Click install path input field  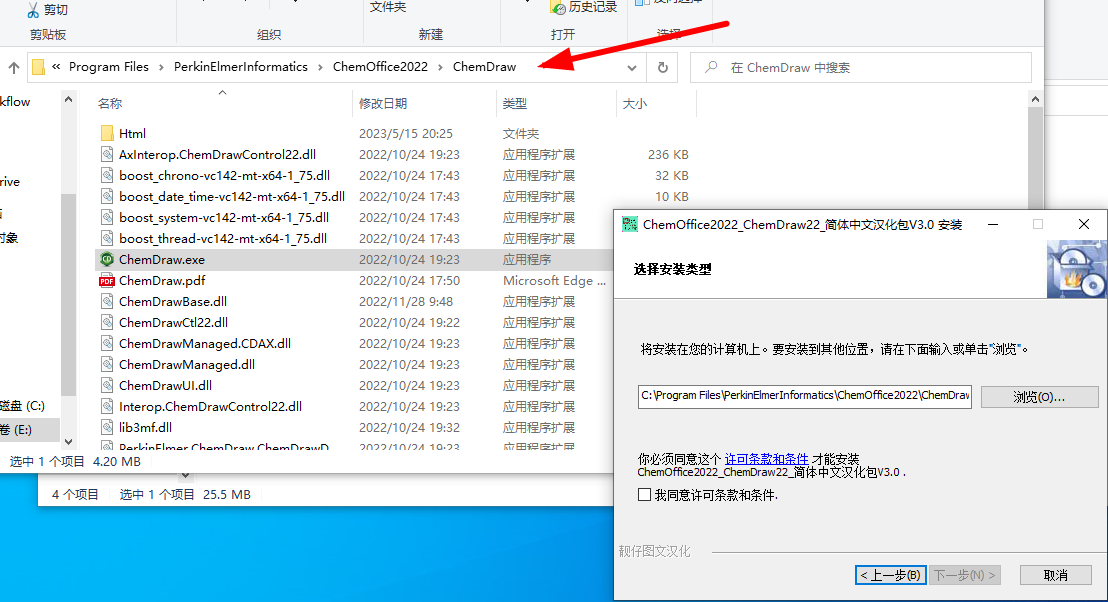804,396
